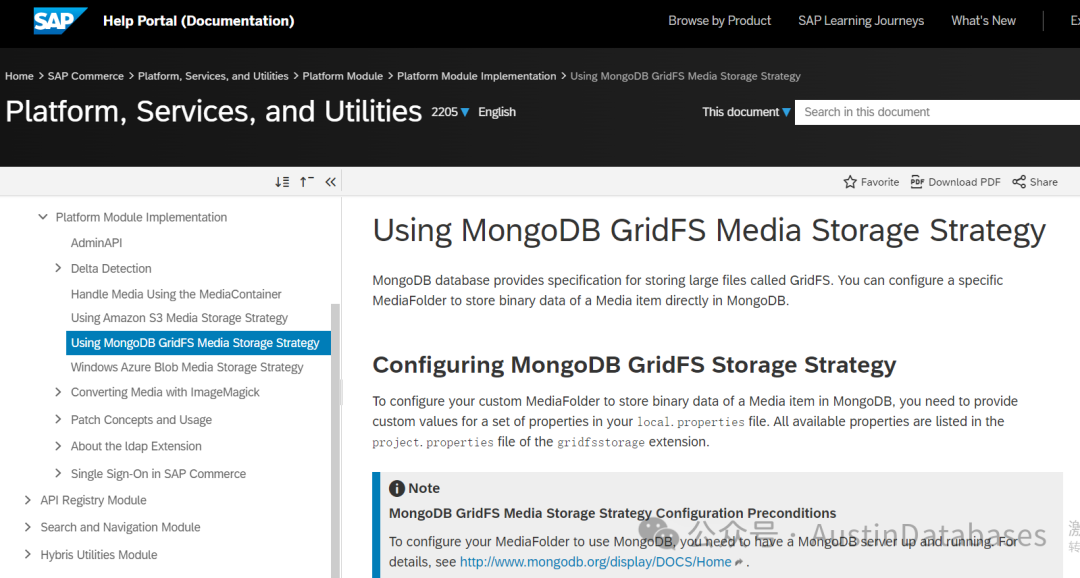Open the Platform Module Implementation topic in the tree

click(x=141, y=217)
